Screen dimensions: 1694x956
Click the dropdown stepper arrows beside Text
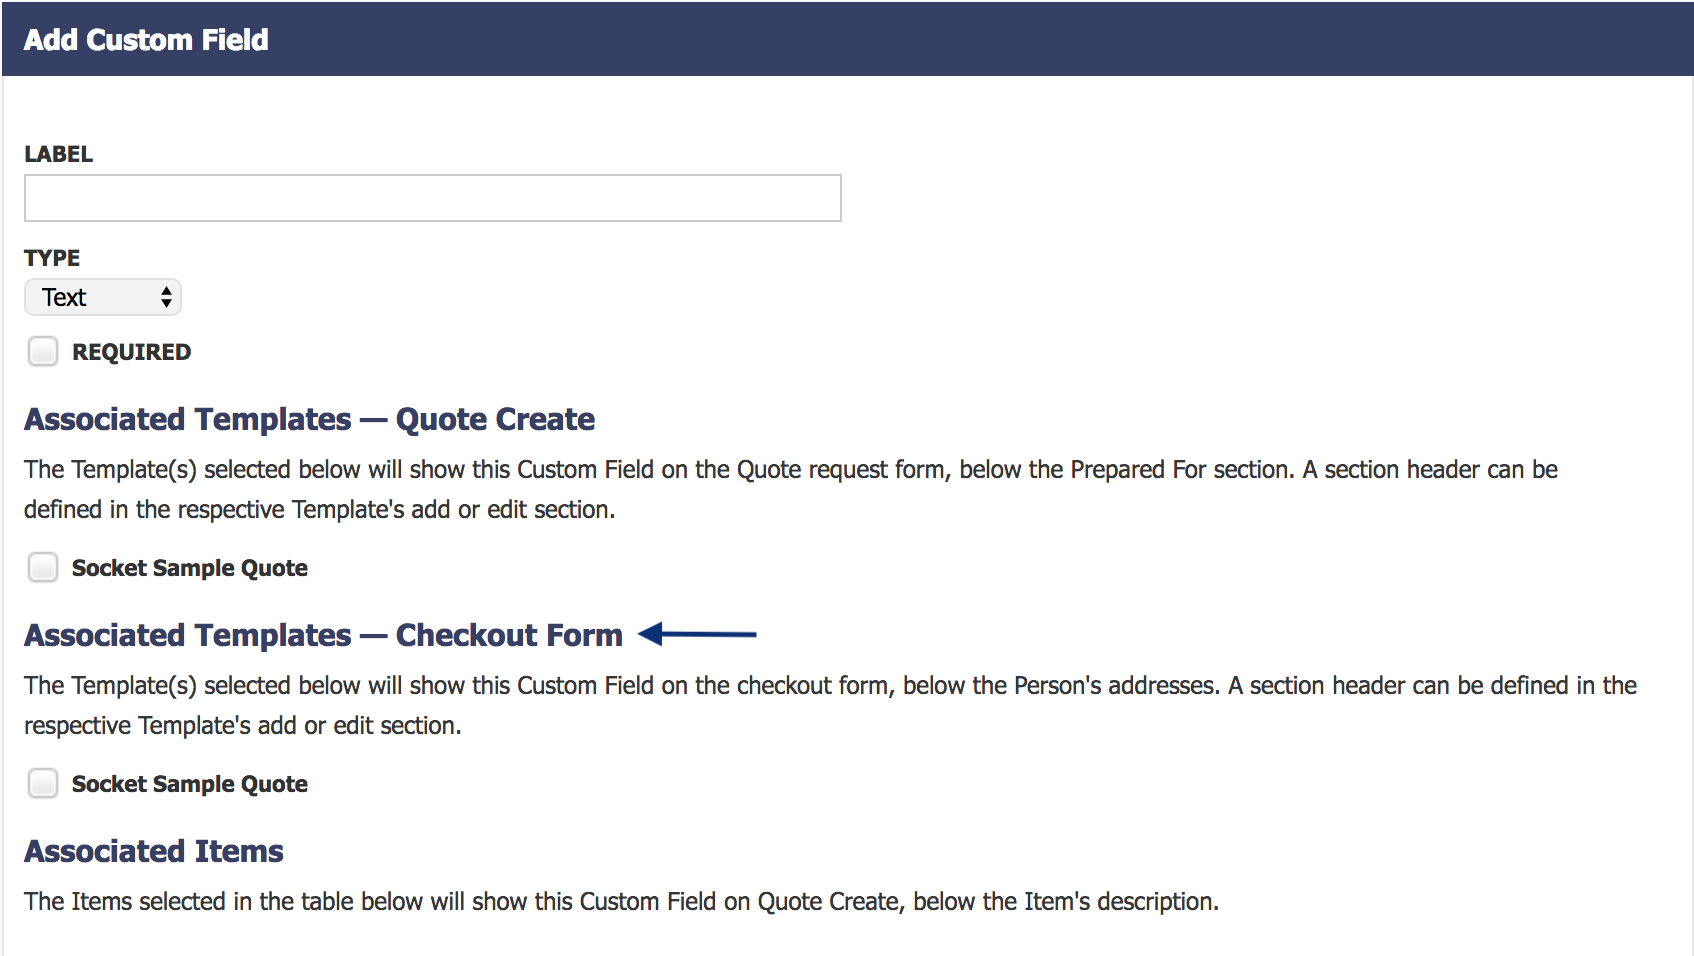pyautogui.click(x=165, y=297)
